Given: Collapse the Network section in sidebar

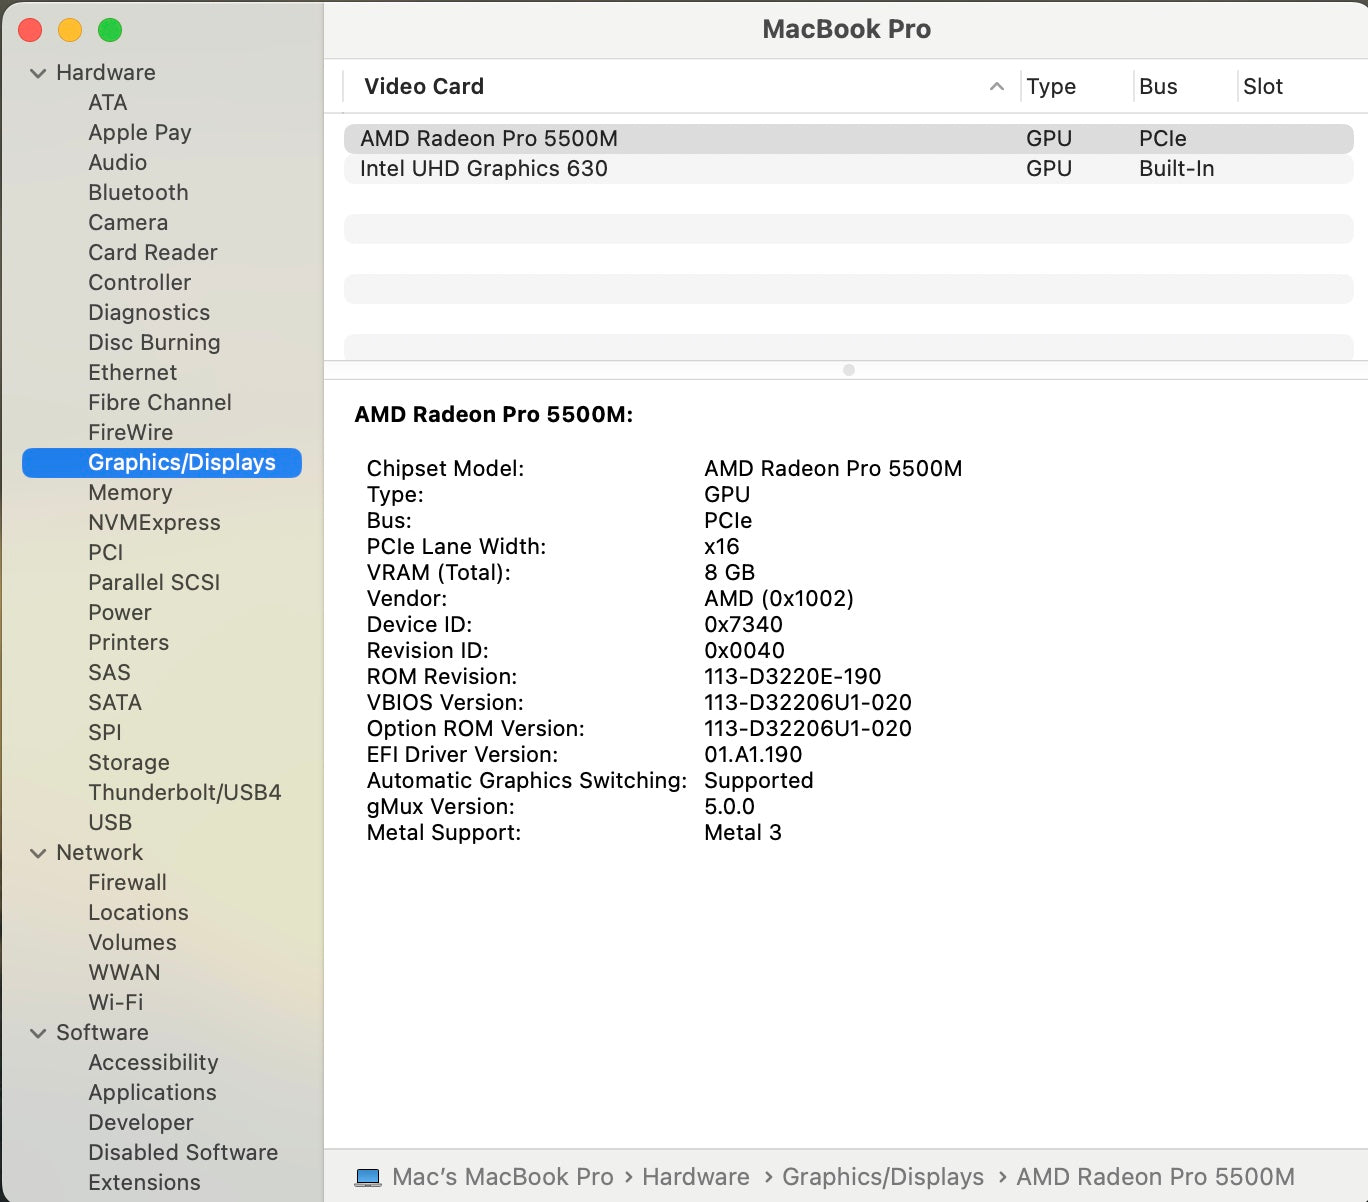Looking at the screenshot, I should point(38,852).
